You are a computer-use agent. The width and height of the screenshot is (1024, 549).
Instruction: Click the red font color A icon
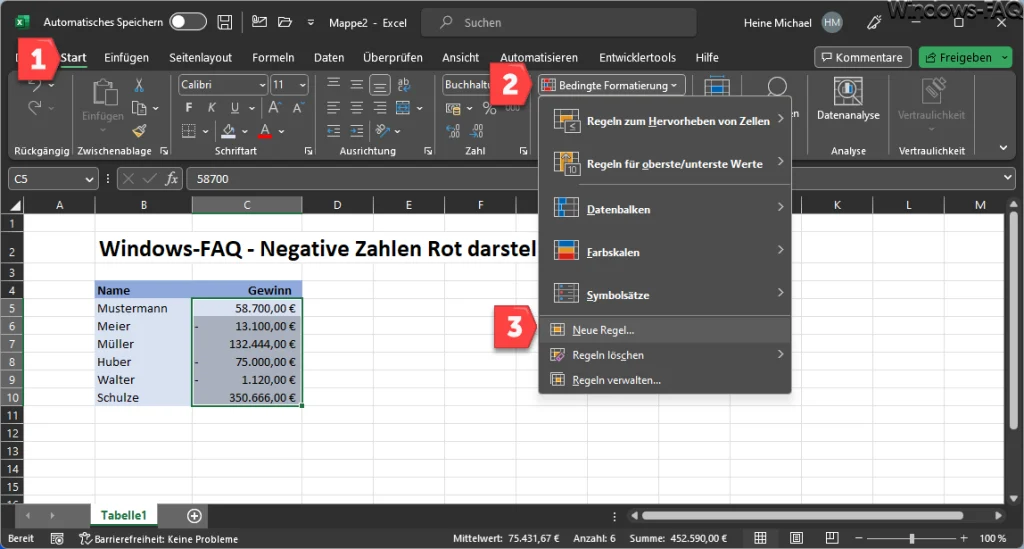click(265, 131)
